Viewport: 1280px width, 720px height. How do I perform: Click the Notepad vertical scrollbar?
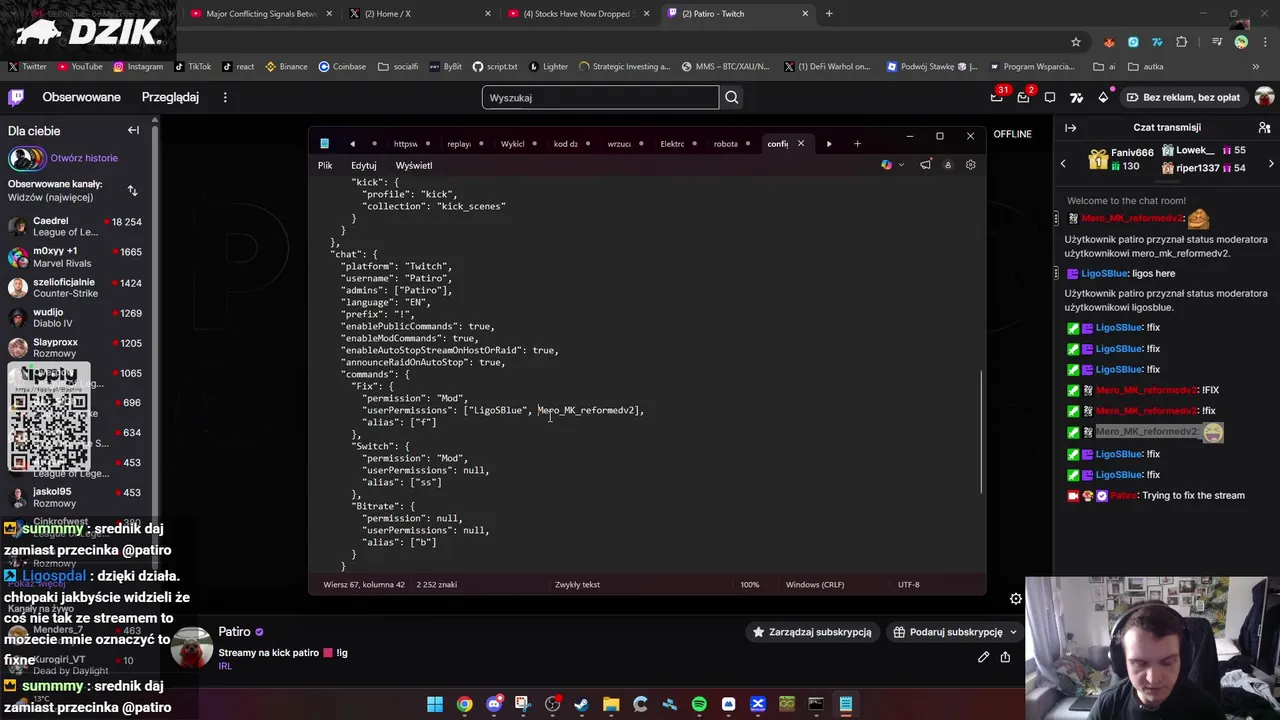click(x=981, y=431)
